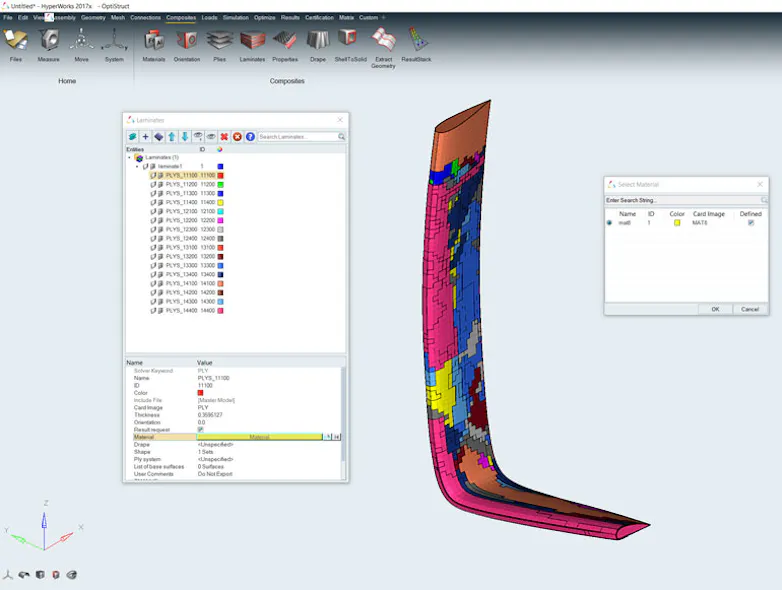Open the Plies tool icon
Screen dimensions: 782x590
(x=219, y=40)
